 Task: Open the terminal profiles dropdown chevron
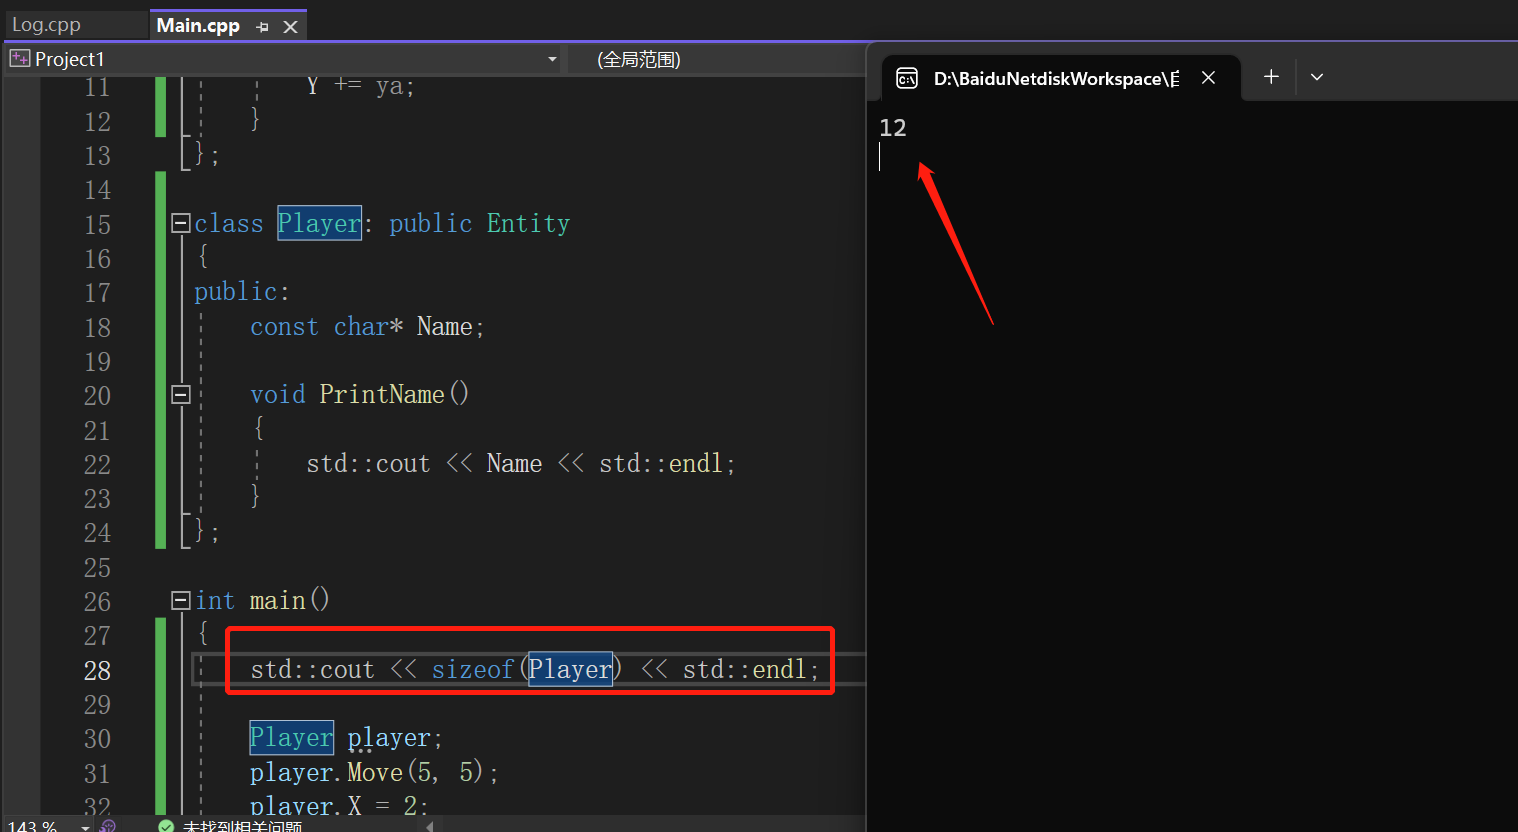pyautogui.click(x=1317, y=77)
